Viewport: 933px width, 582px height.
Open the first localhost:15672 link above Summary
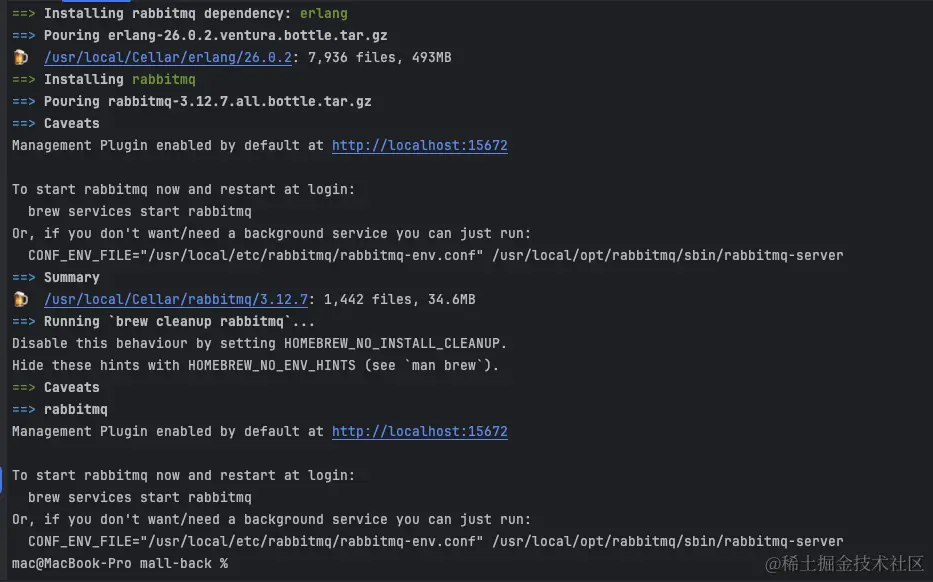(x=419, y=145)
